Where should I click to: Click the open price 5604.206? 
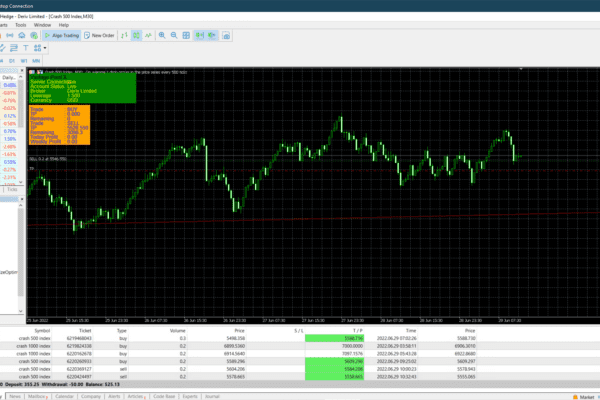point(236,369)
